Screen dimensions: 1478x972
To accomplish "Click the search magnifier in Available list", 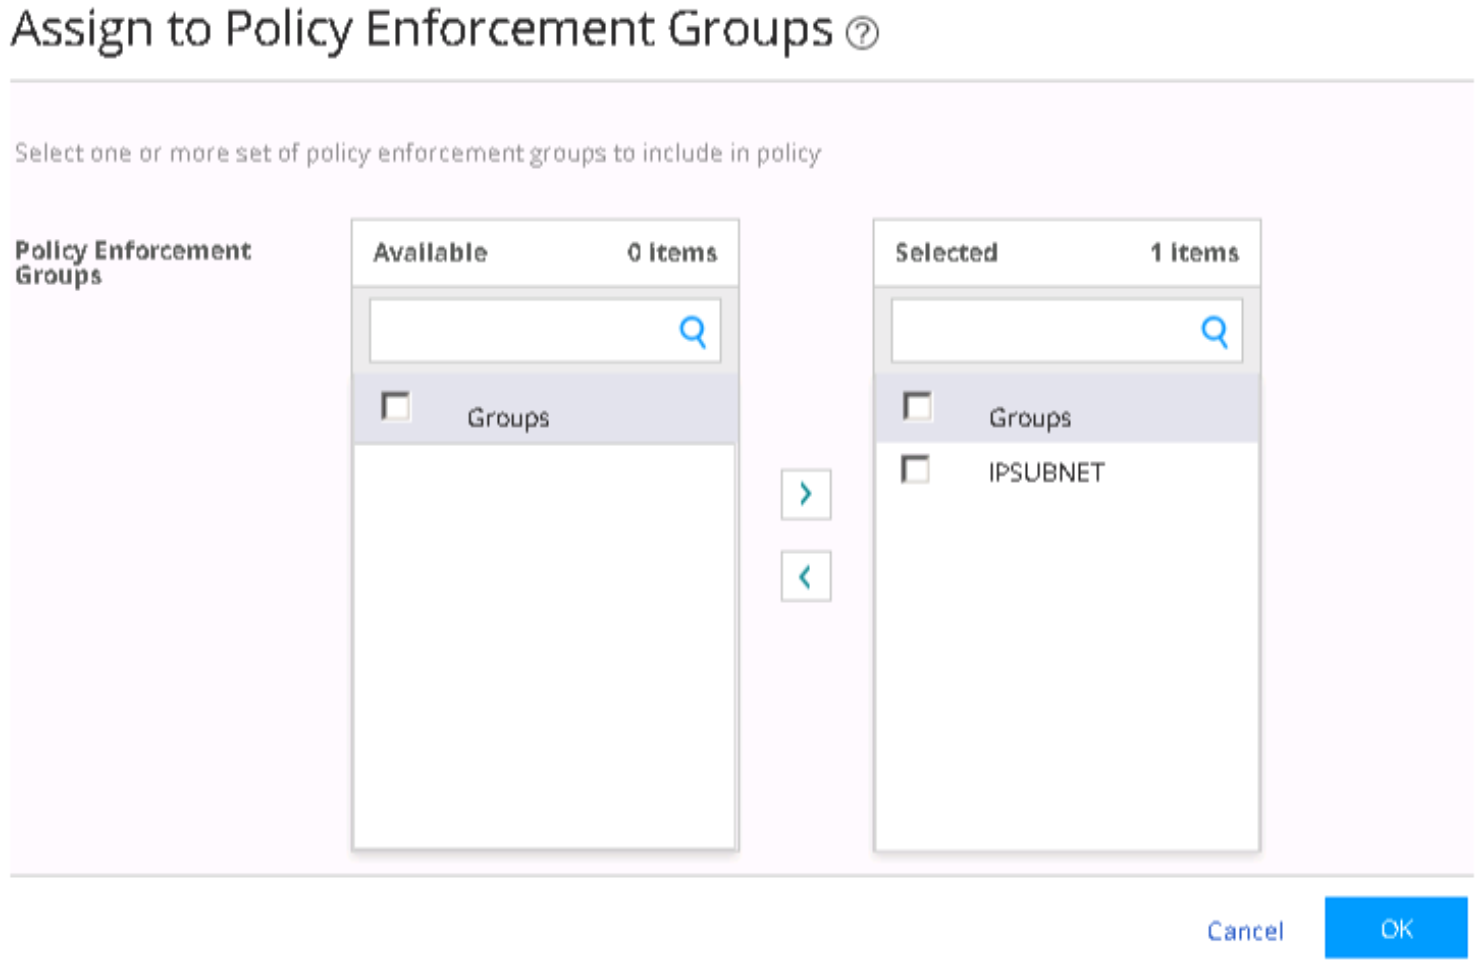I will pos(692,331).
